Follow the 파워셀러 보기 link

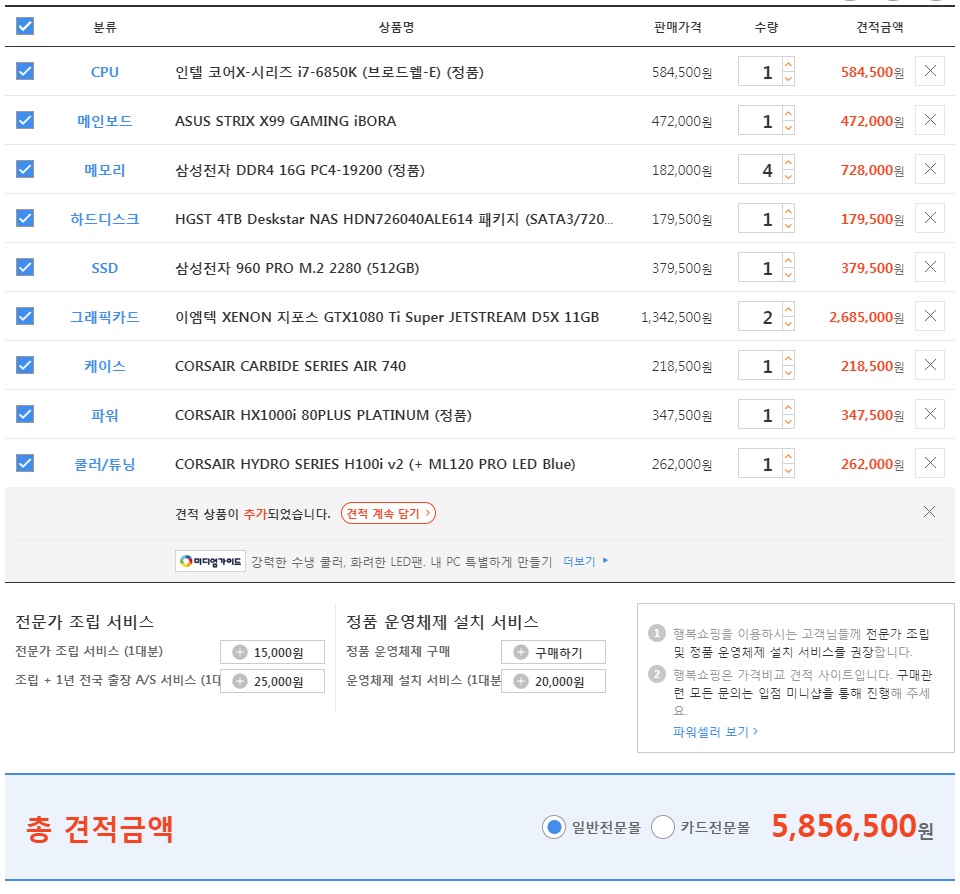[715, 732]
